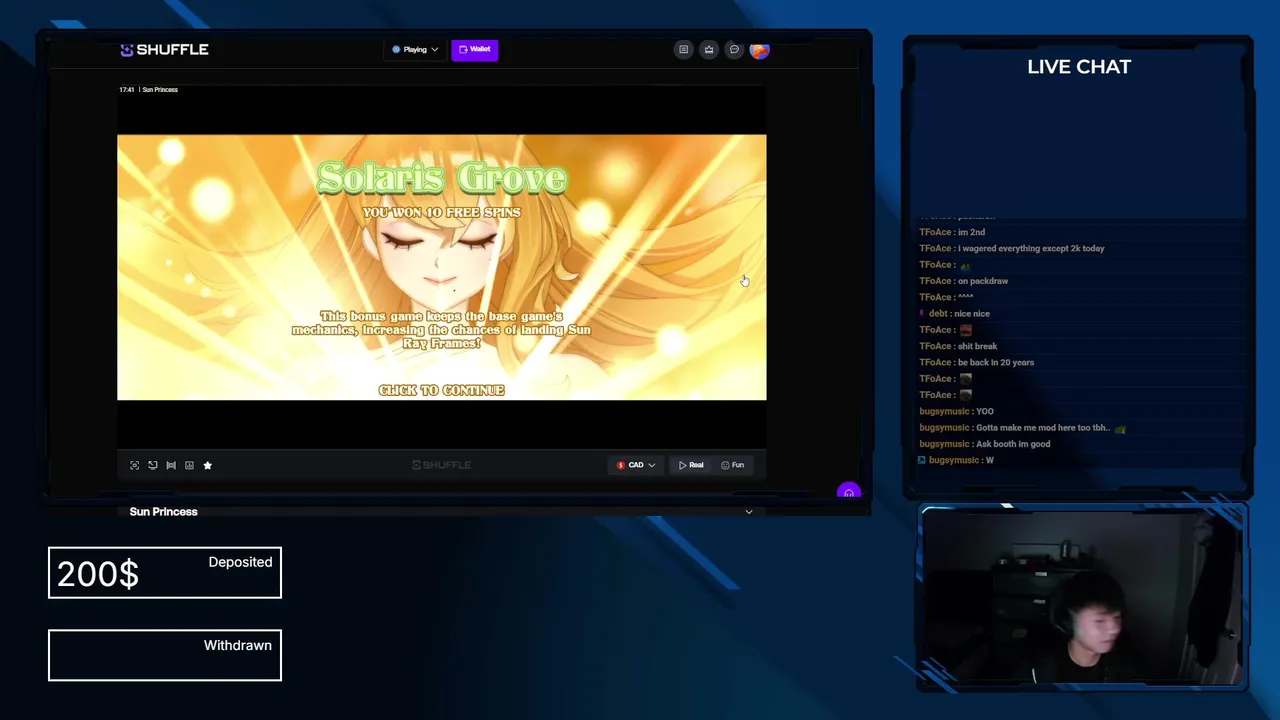Image resolution: width=1280 pixels, height=720 pixels.
Task: Open the Playing balance dropdown
Action: (x=415, y=49)
